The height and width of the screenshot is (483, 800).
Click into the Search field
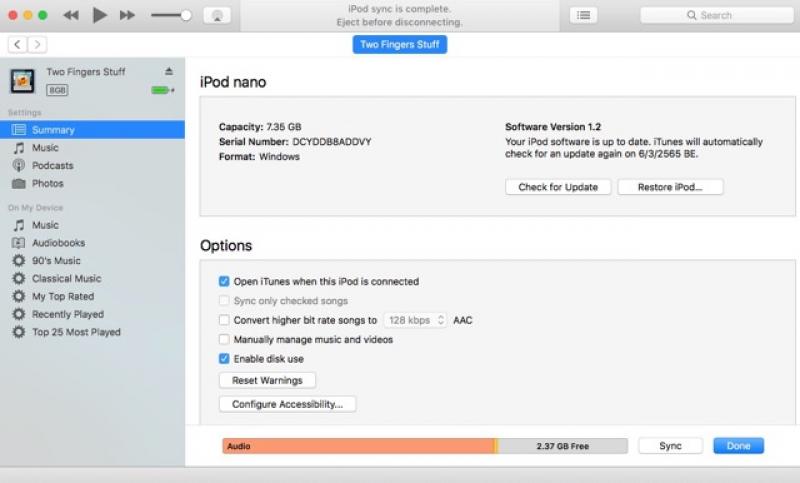pos(717,15)
